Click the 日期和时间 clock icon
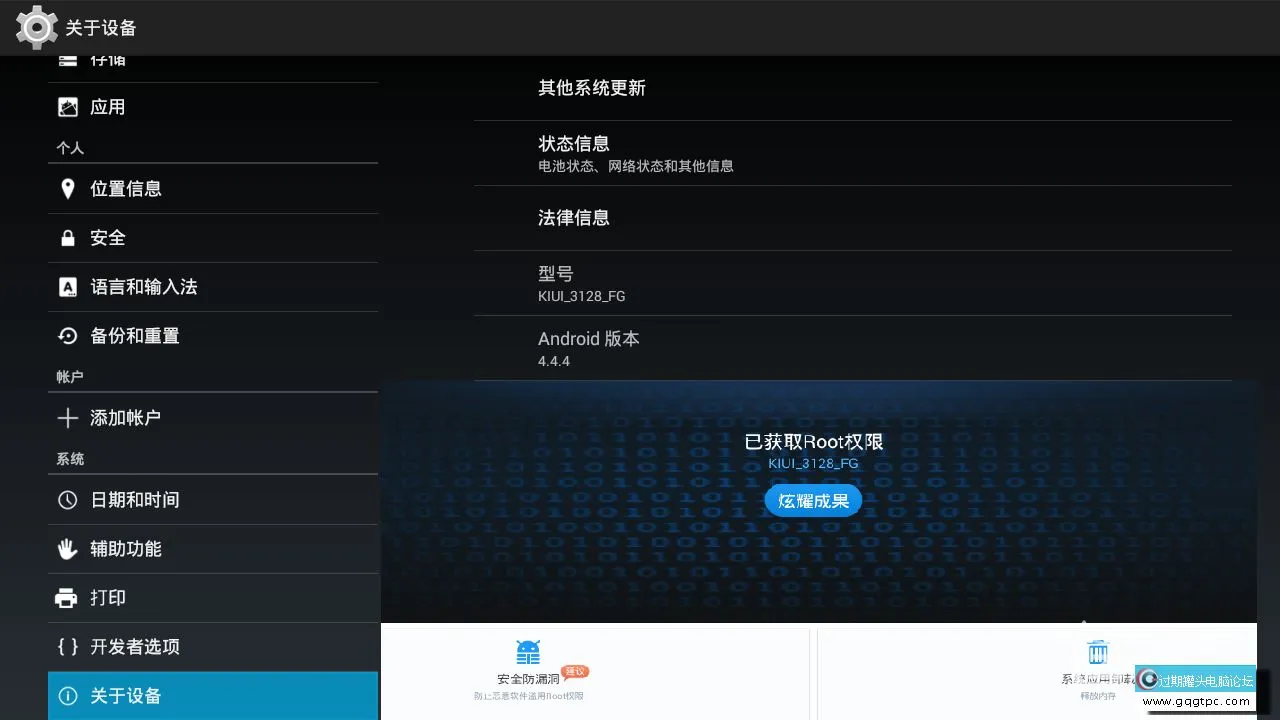 tap(68, 500)
